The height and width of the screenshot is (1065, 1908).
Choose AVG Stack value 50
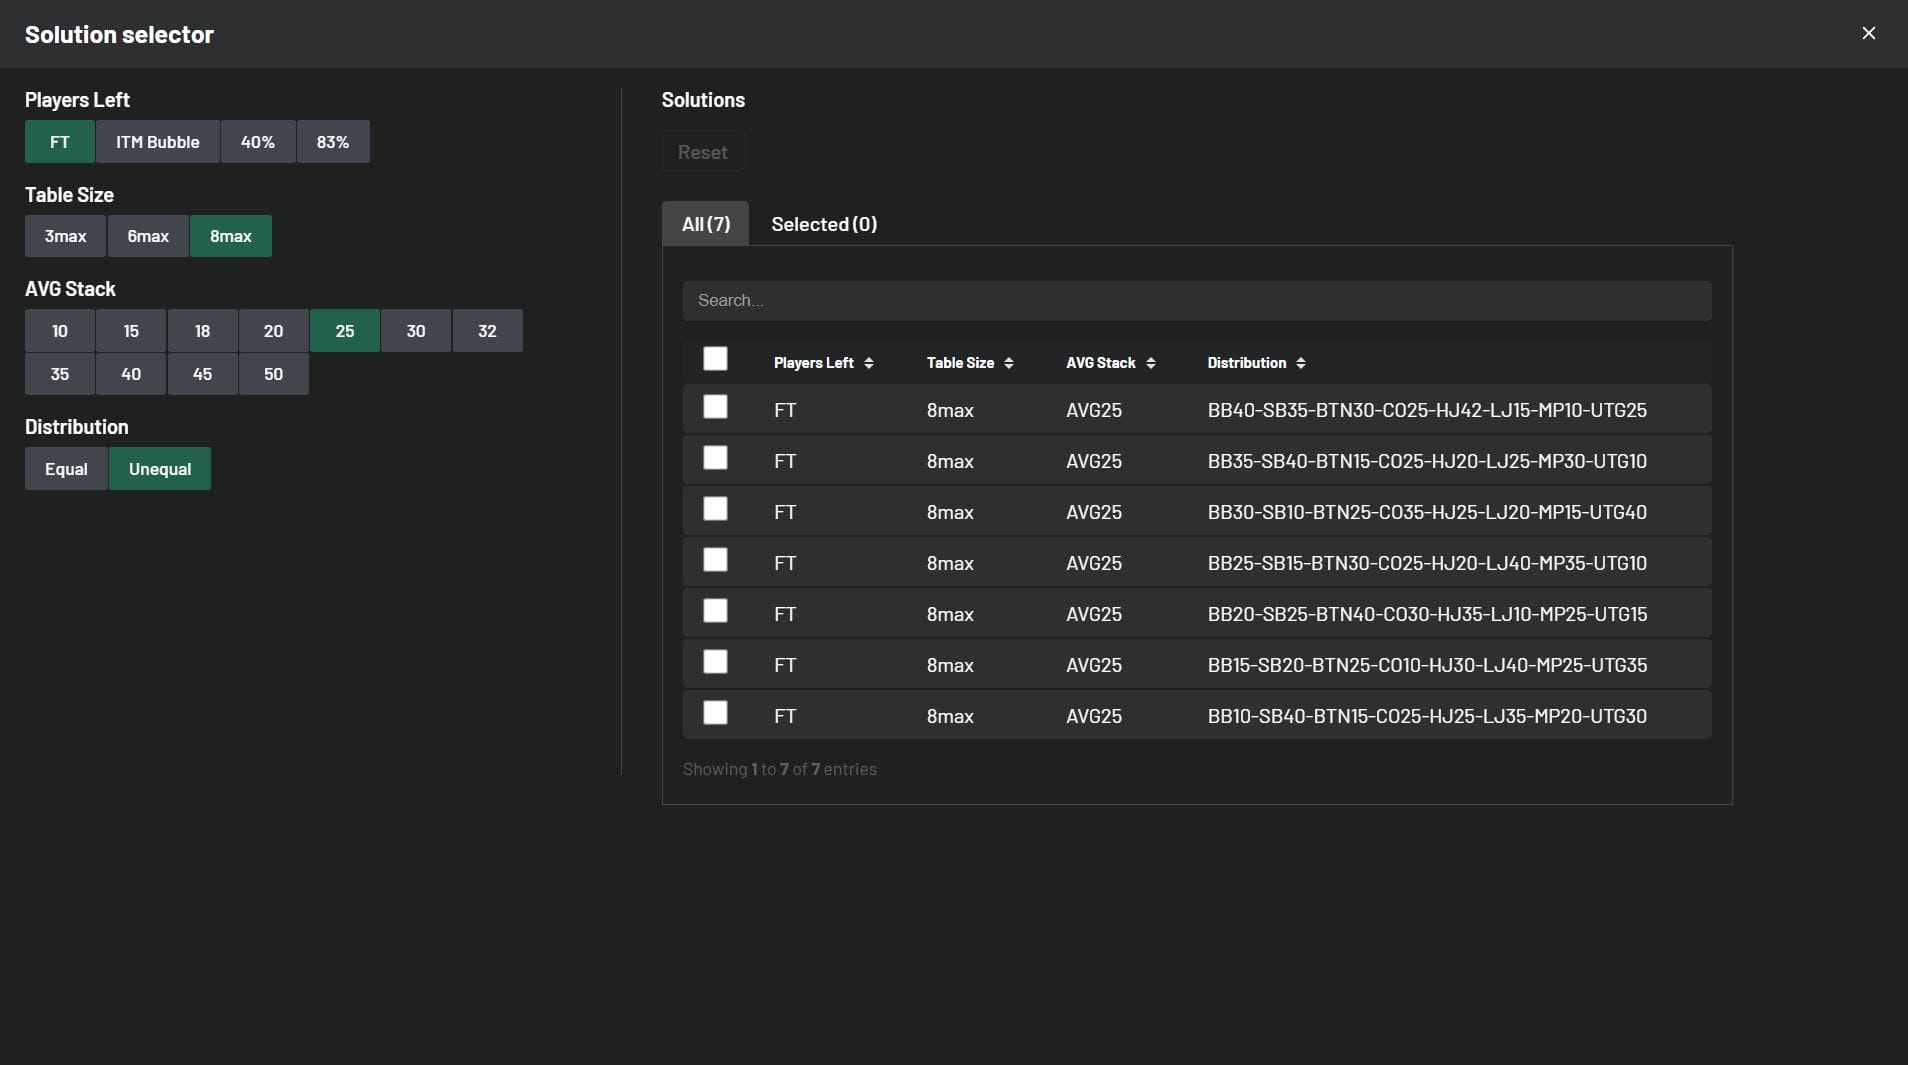click(x=273, y=374)
